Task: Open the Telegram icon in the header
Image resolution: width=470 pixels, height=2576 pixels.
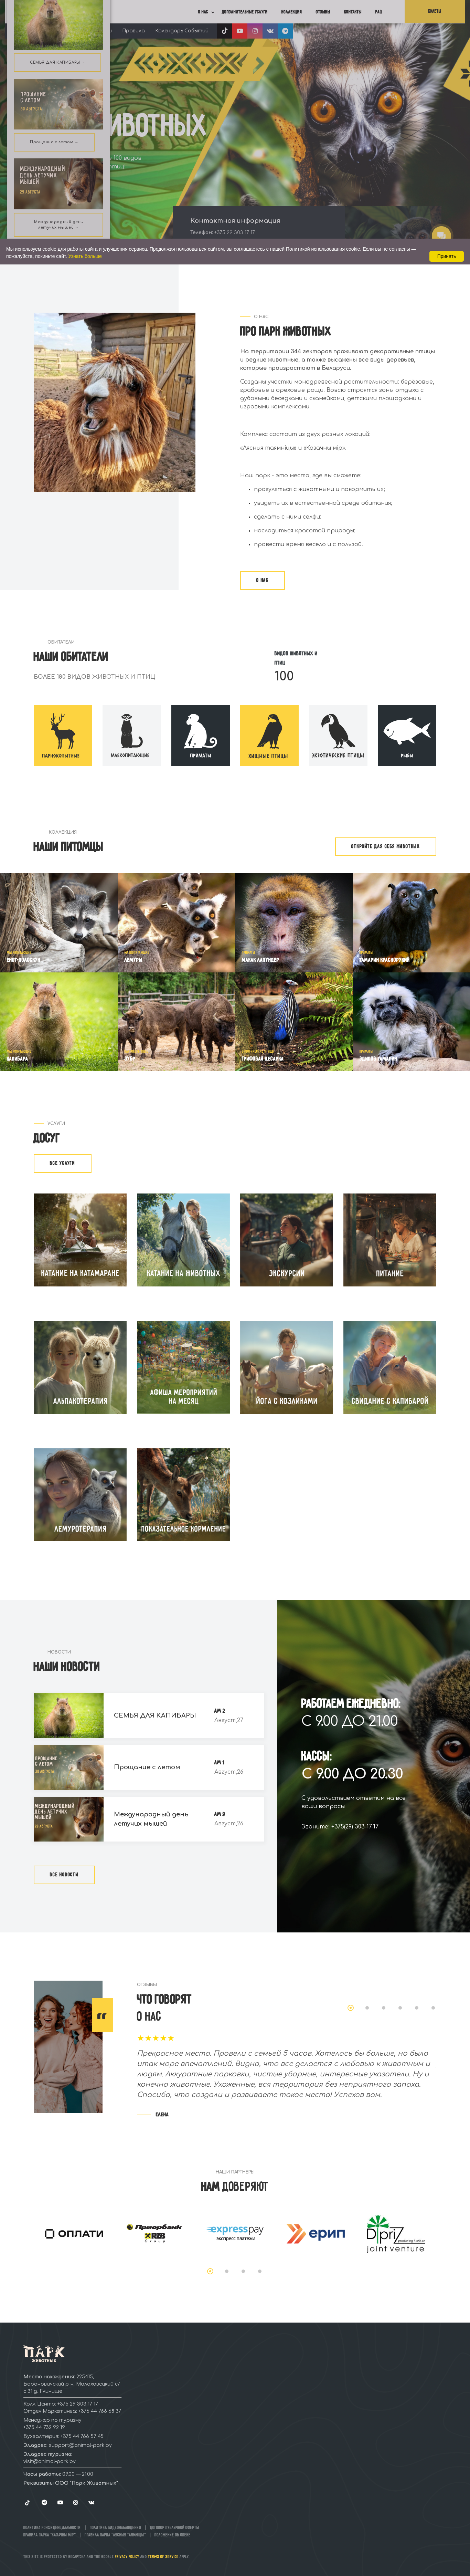Action: coord(285,31)
